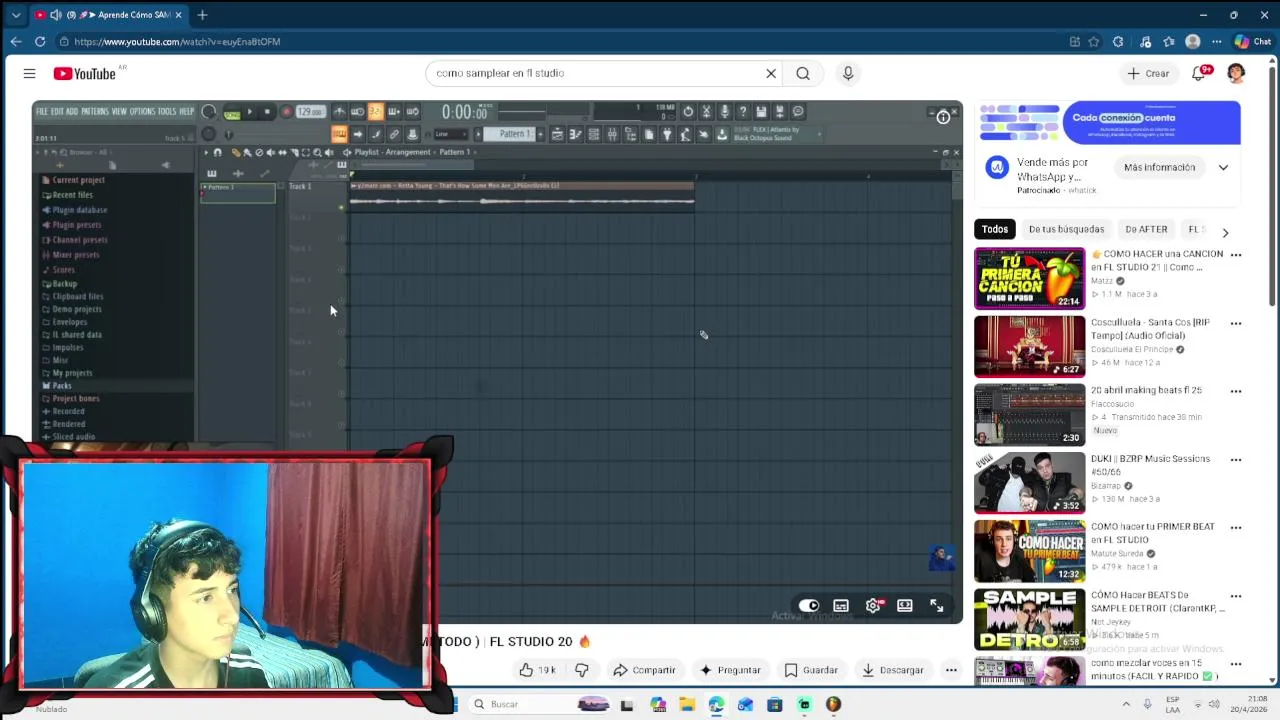Open a new browser tab
Viewport: 1280px width, 720px height.
click(202, 15)
